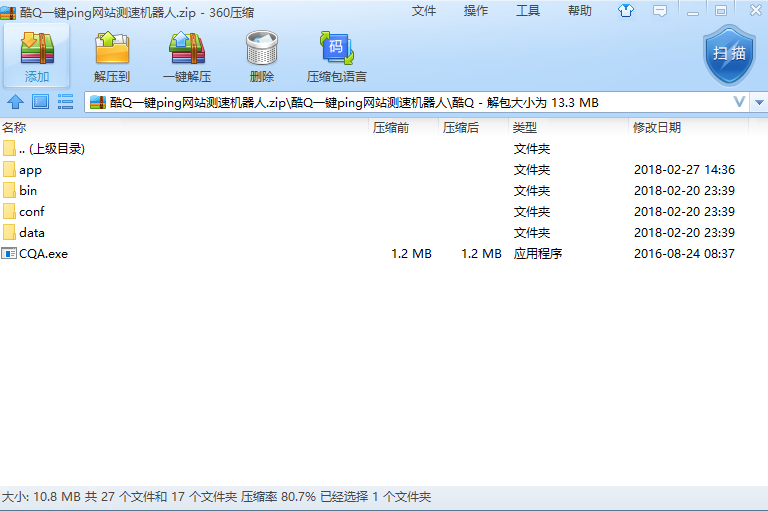The image size is (768, 511).
Task: Switch to list detail view mode
Action: [65, 102]
